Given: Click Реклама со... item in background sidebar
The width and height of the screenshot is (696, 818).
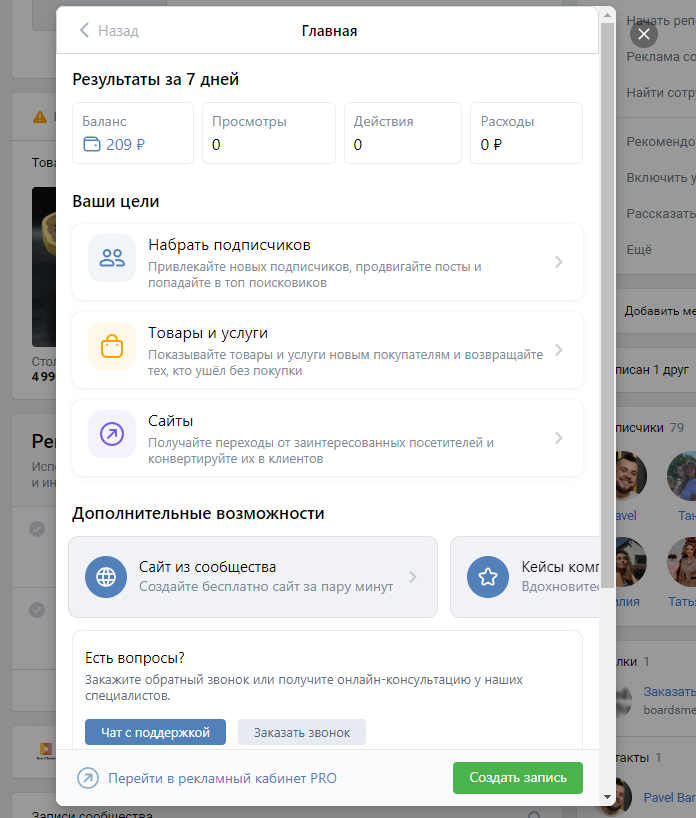Looking at the screenshot, I should coord(661,56).
